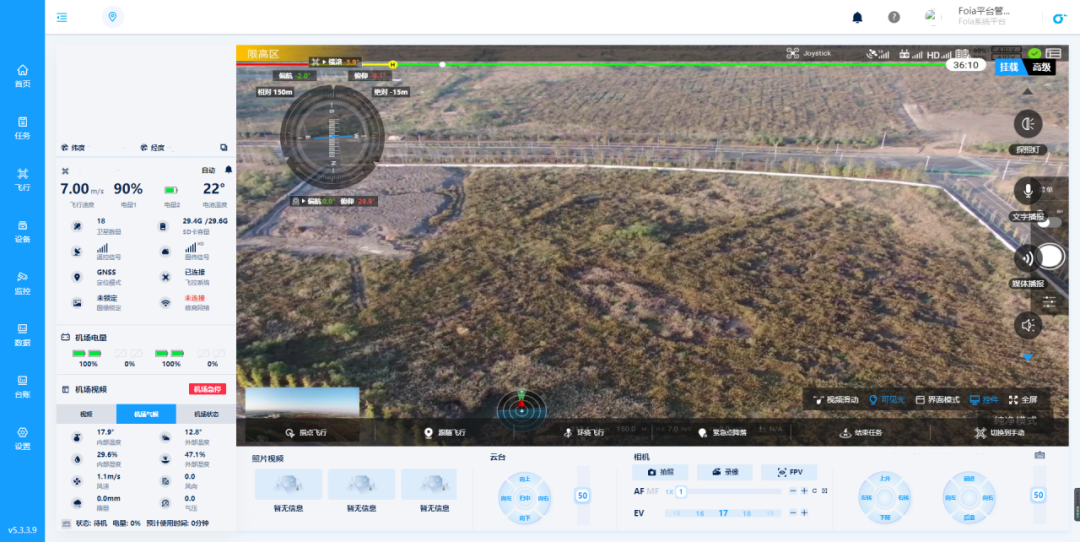The image size is (1080, 542).
Task: Turn on the 探照灯 searchlight icon
Action: pos(1027,124)
